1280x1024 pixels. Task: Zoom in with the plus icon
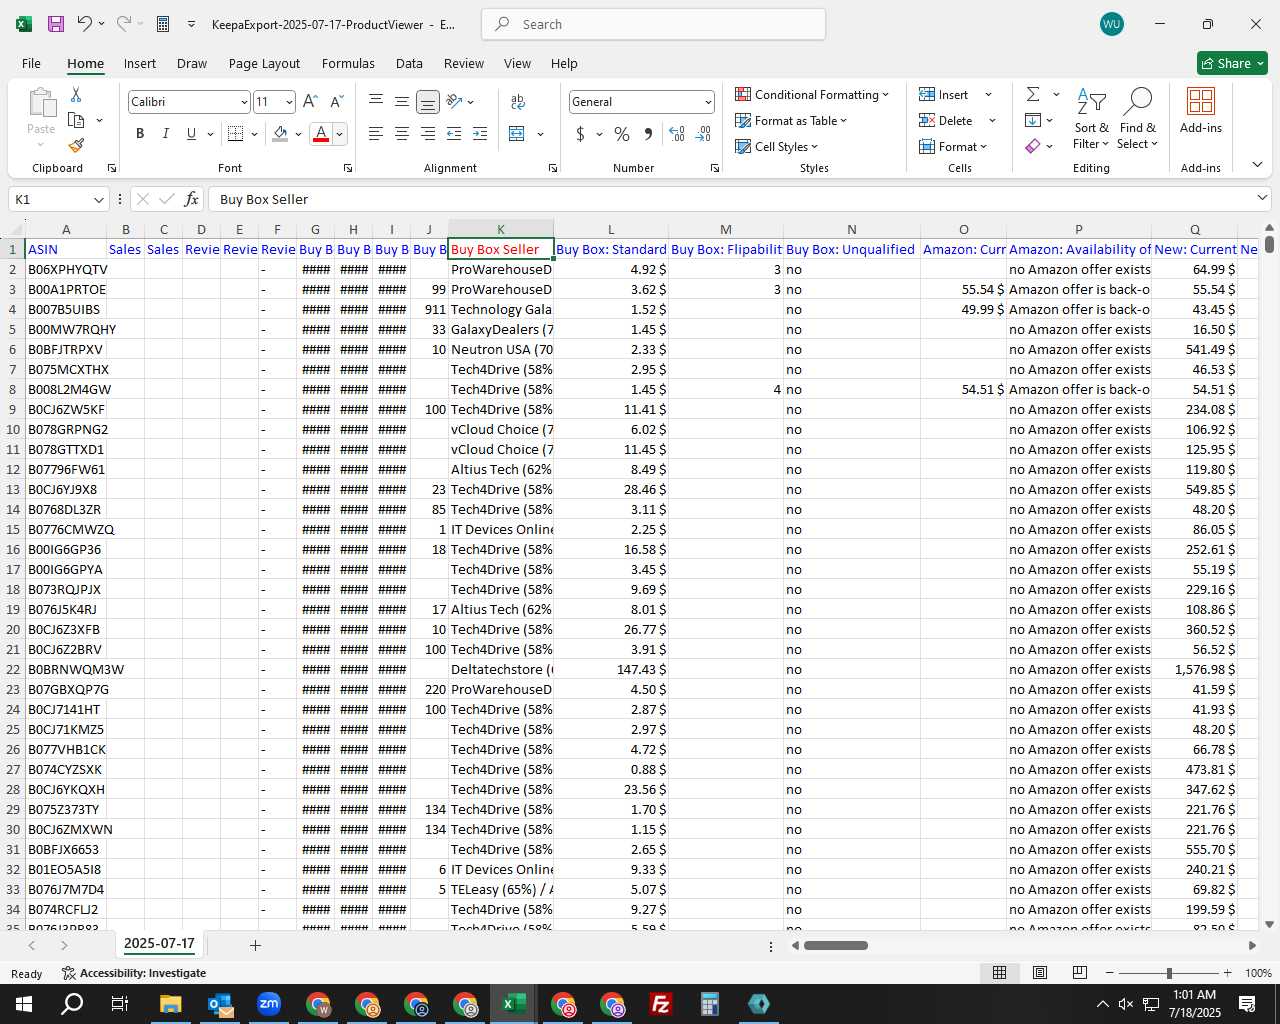pyautogui.click(x=1227, y=973)
